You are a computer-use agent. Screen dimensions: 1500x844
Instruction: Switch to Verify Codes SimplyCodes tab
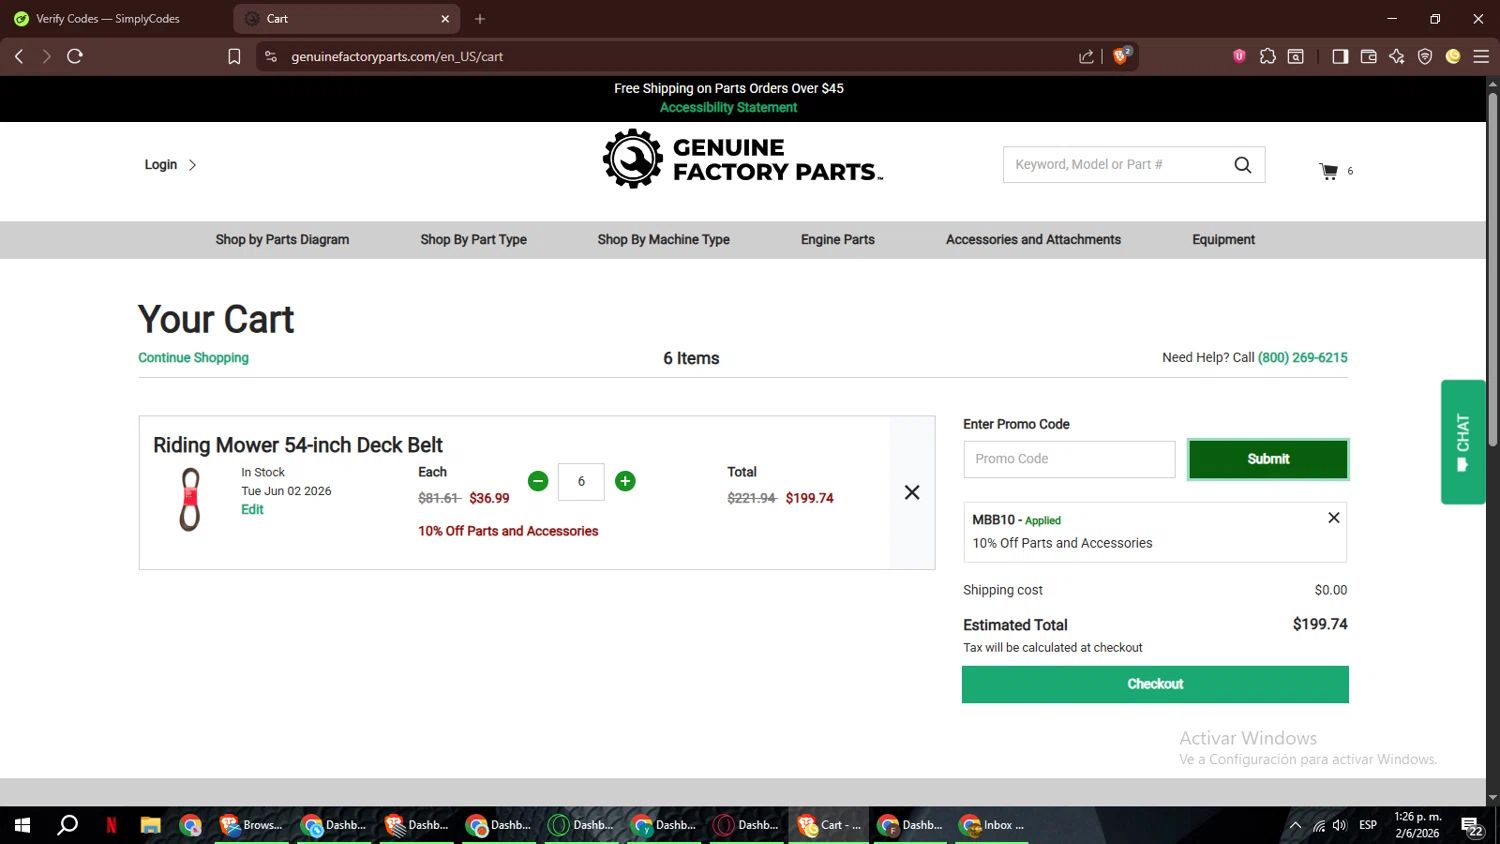(x=110, y=18)
